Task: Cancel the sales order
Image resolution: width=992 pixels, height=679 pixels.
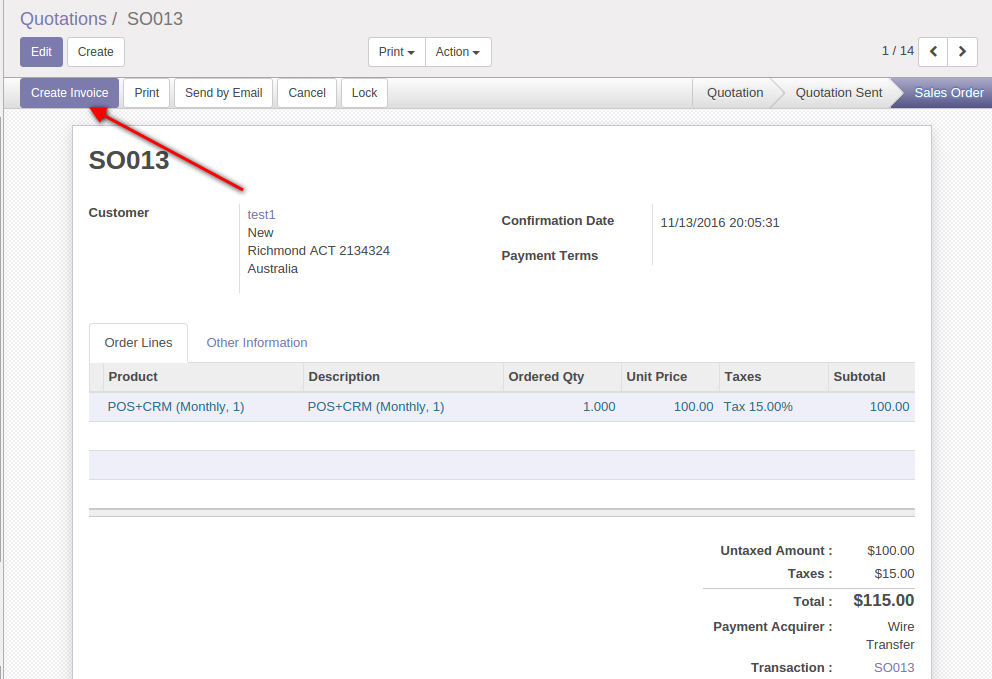Action: pos(307,93)
